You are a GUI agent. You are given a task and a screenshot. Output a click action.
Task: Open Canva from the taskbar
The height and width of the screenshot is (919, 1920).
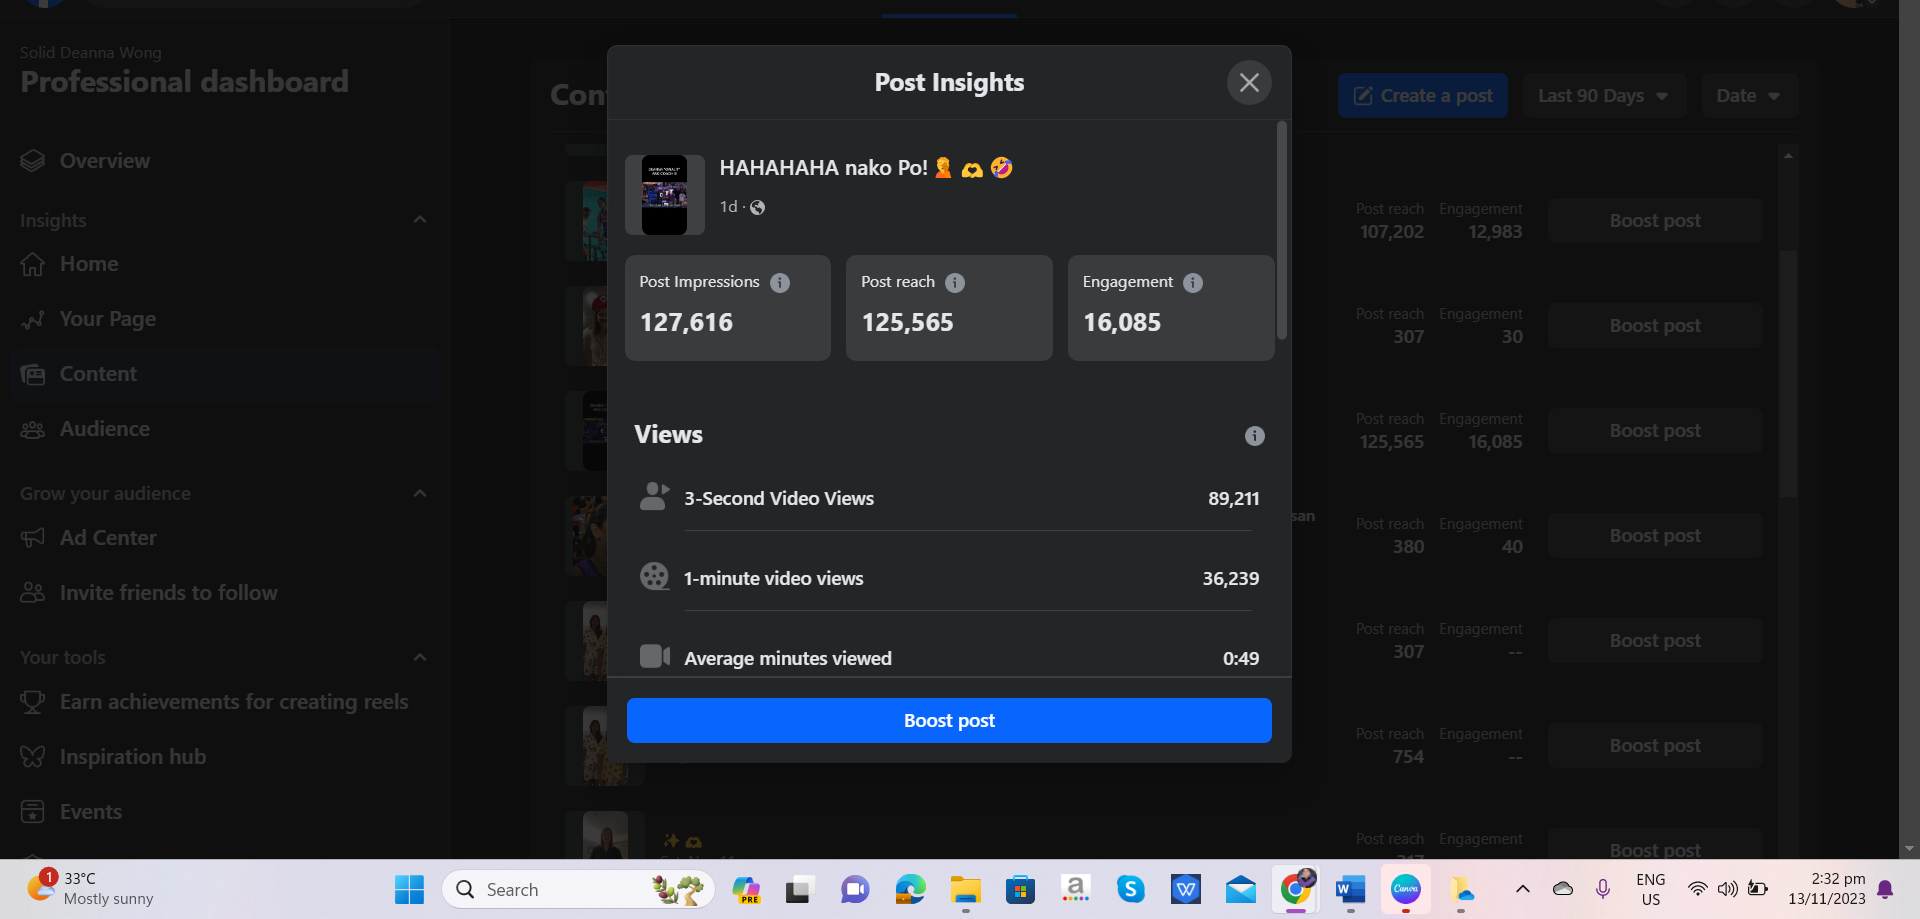point(1406,889)
